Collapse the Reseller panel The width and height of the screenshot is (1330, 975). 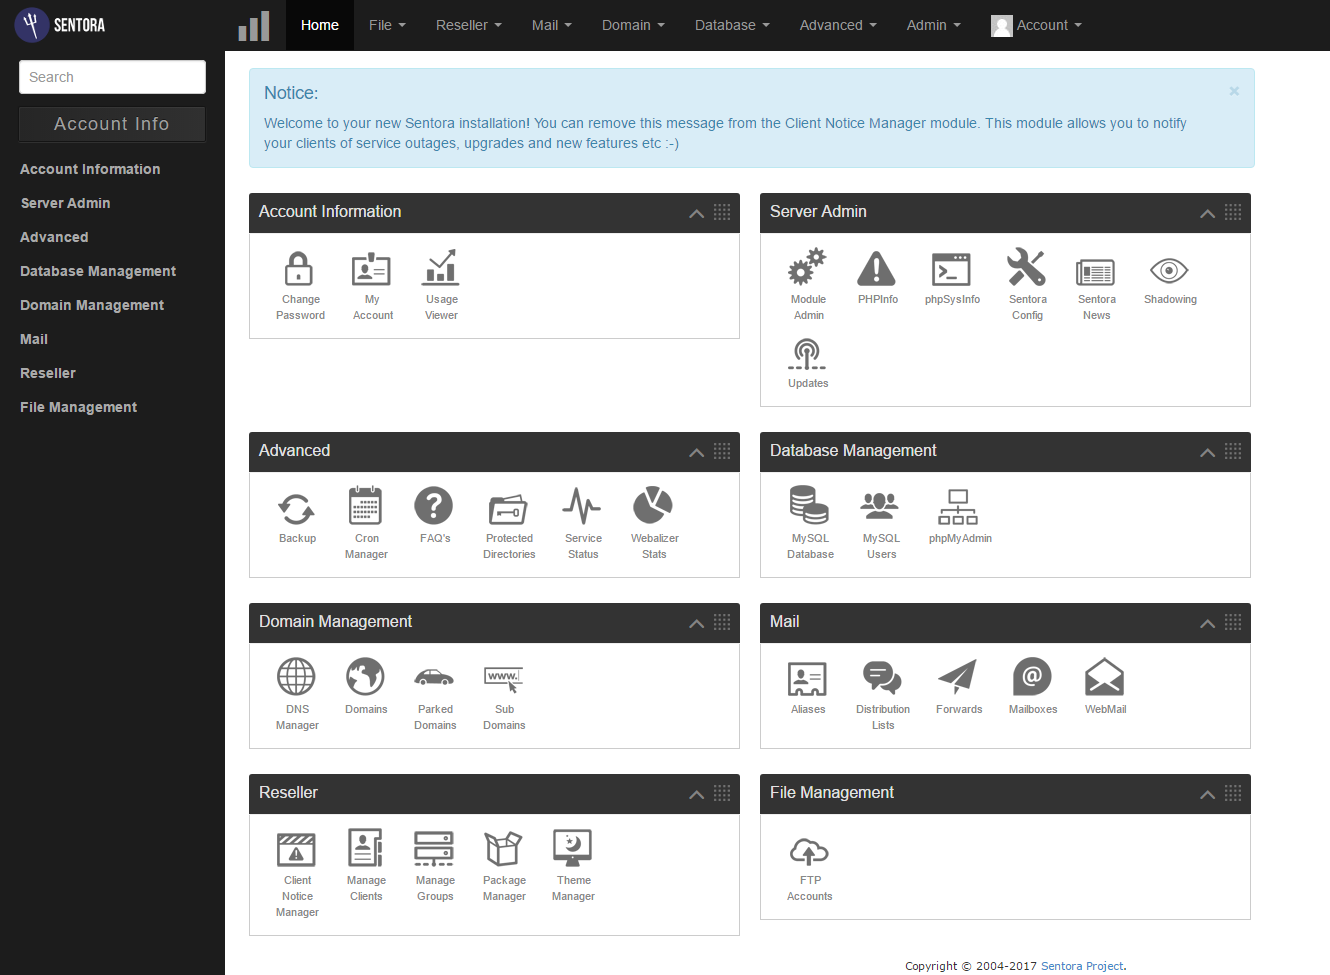pos(697,795)
